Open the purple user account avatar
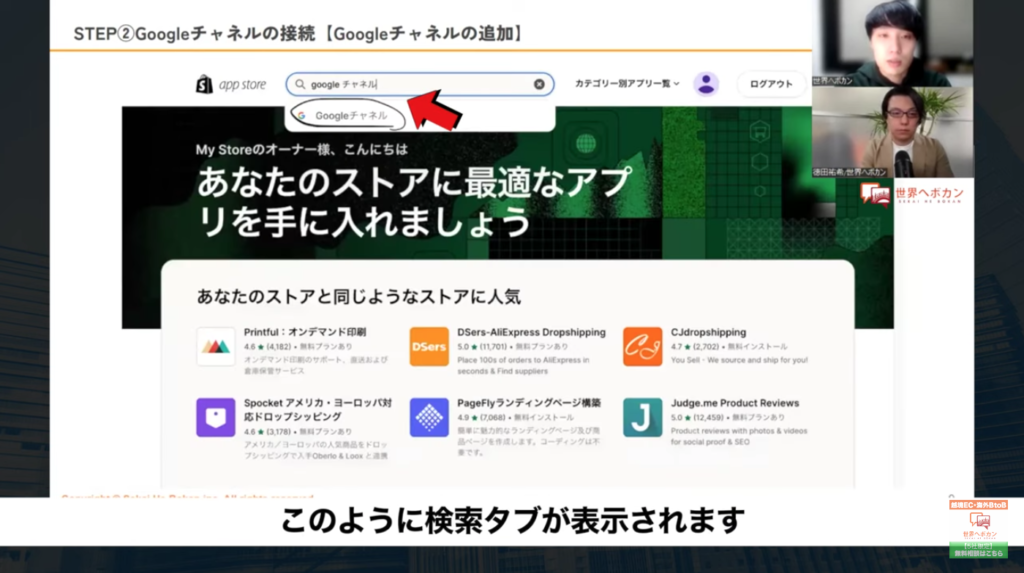The image size is (1024, 573). point(706,84)
